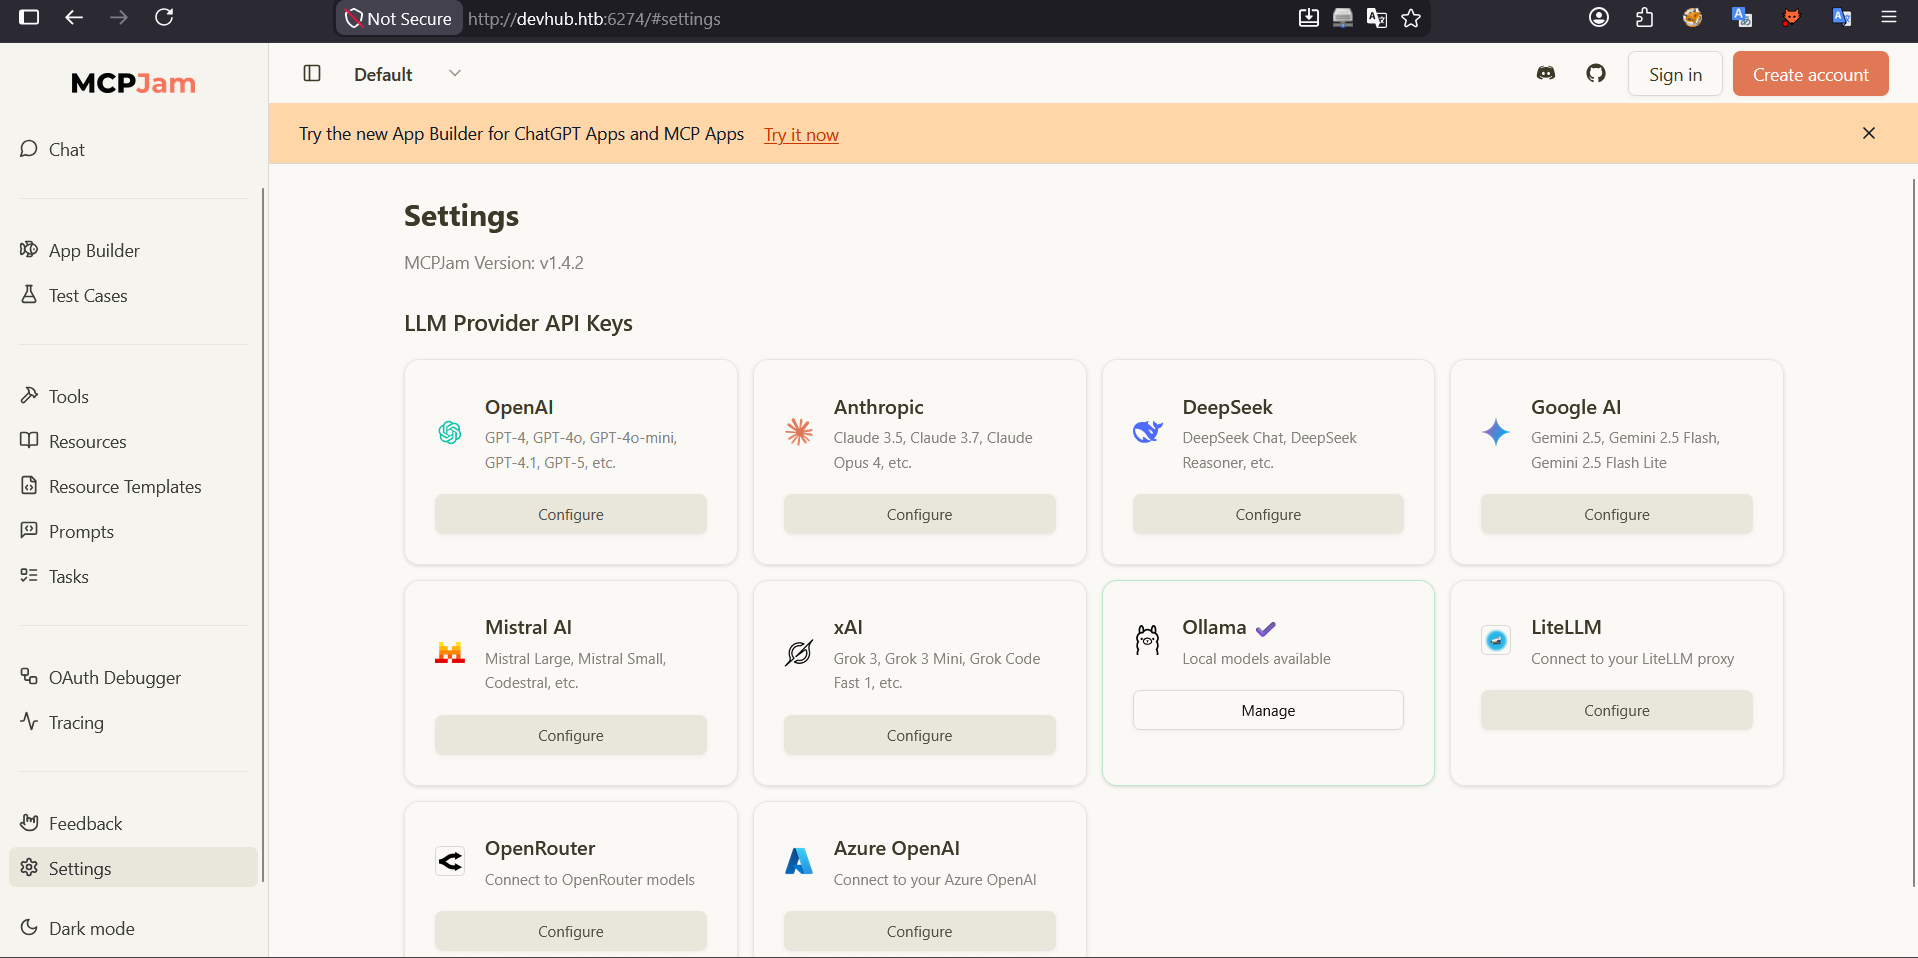This screenshot has width=1918, height=958.
Task: Configure the Google AI API key
Action: coord(1617,514)
